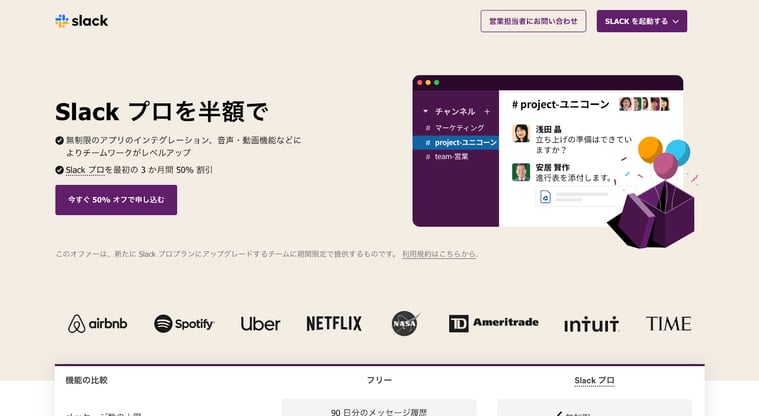Click the Uber logo

(260, 324)
